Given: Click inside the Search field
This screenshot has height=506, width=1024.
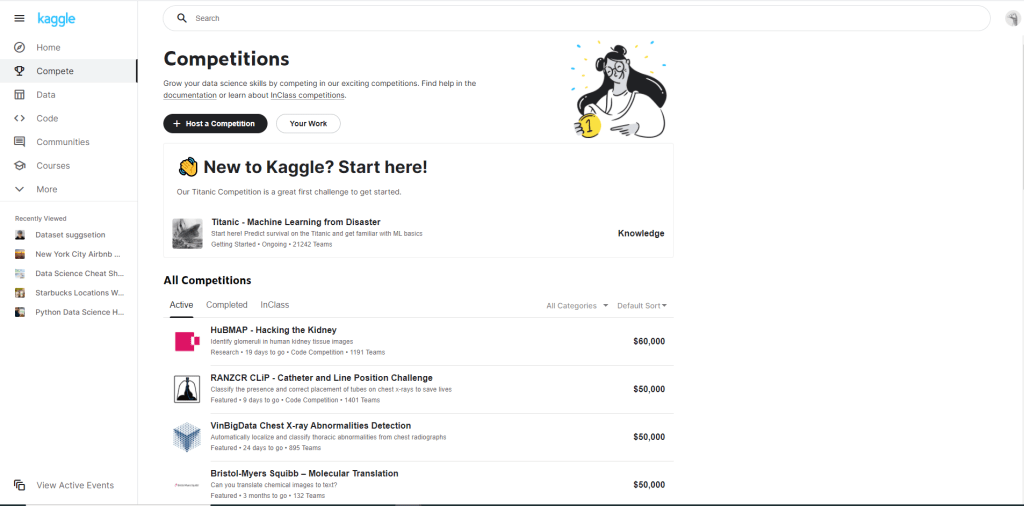Looking at the screenshot, I should 577,18.
